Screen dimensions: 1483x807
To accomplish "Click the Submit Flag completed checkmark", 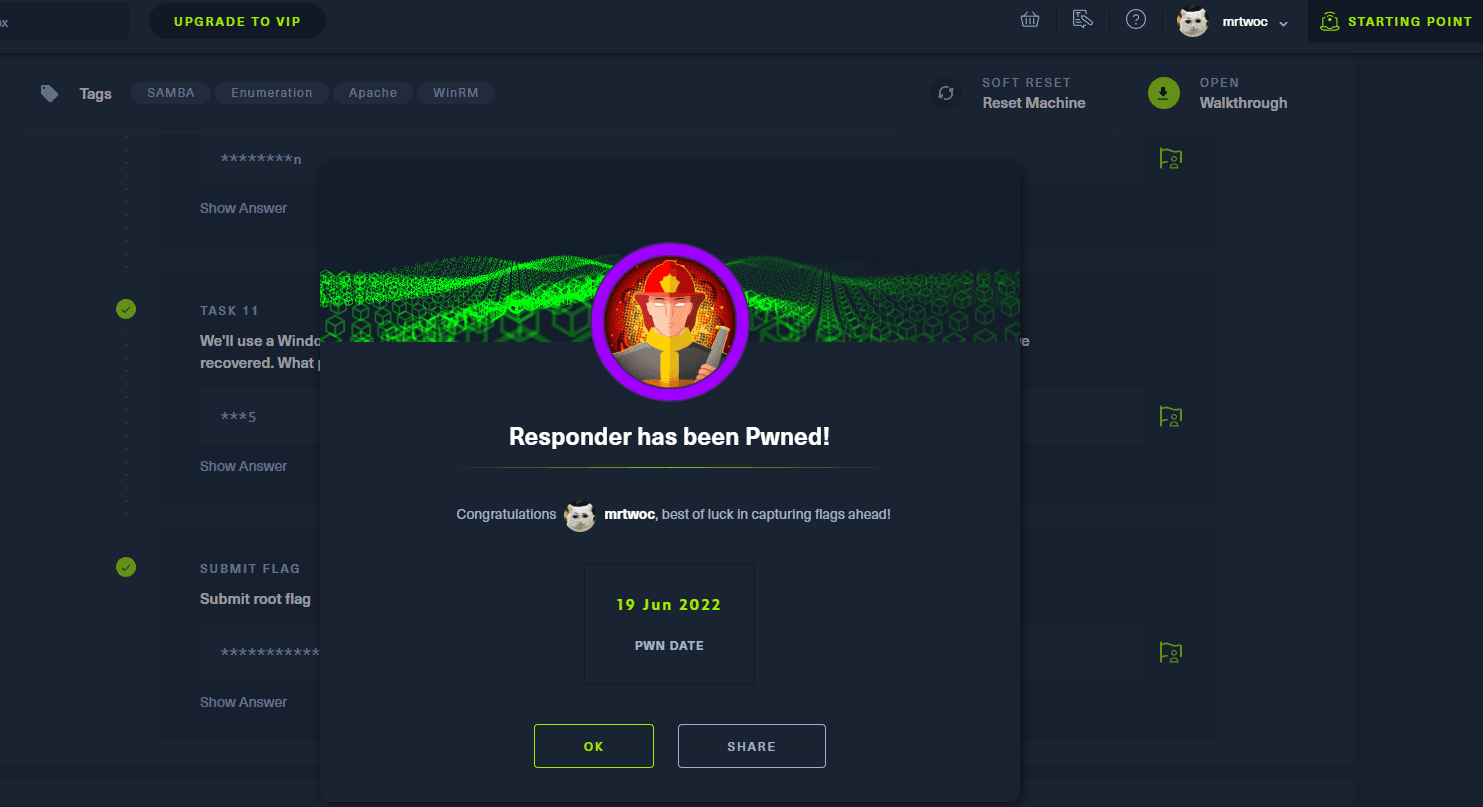I will [x=125, y=567].
